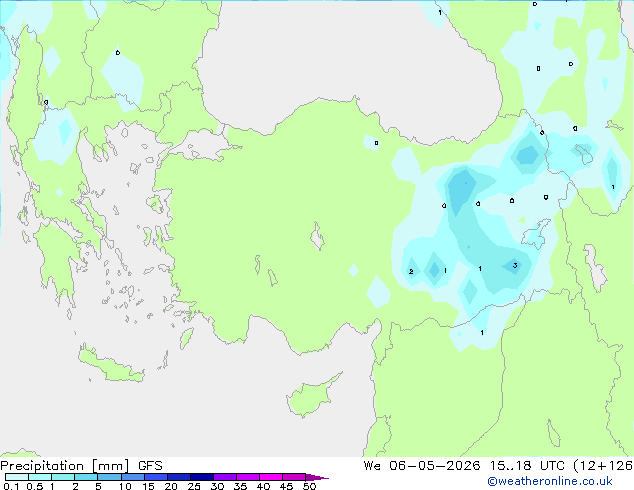Click the GFS model label
Viewport: 634px width, 490px height.
(x=150, y=466)
